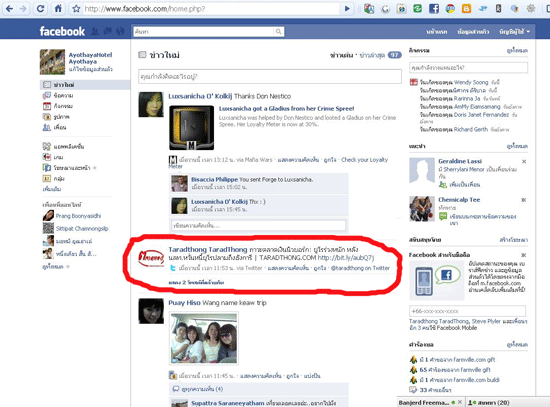The image size is (550, 407).
Task: Open Chemicalp Tee profile link
Action: 459,200
